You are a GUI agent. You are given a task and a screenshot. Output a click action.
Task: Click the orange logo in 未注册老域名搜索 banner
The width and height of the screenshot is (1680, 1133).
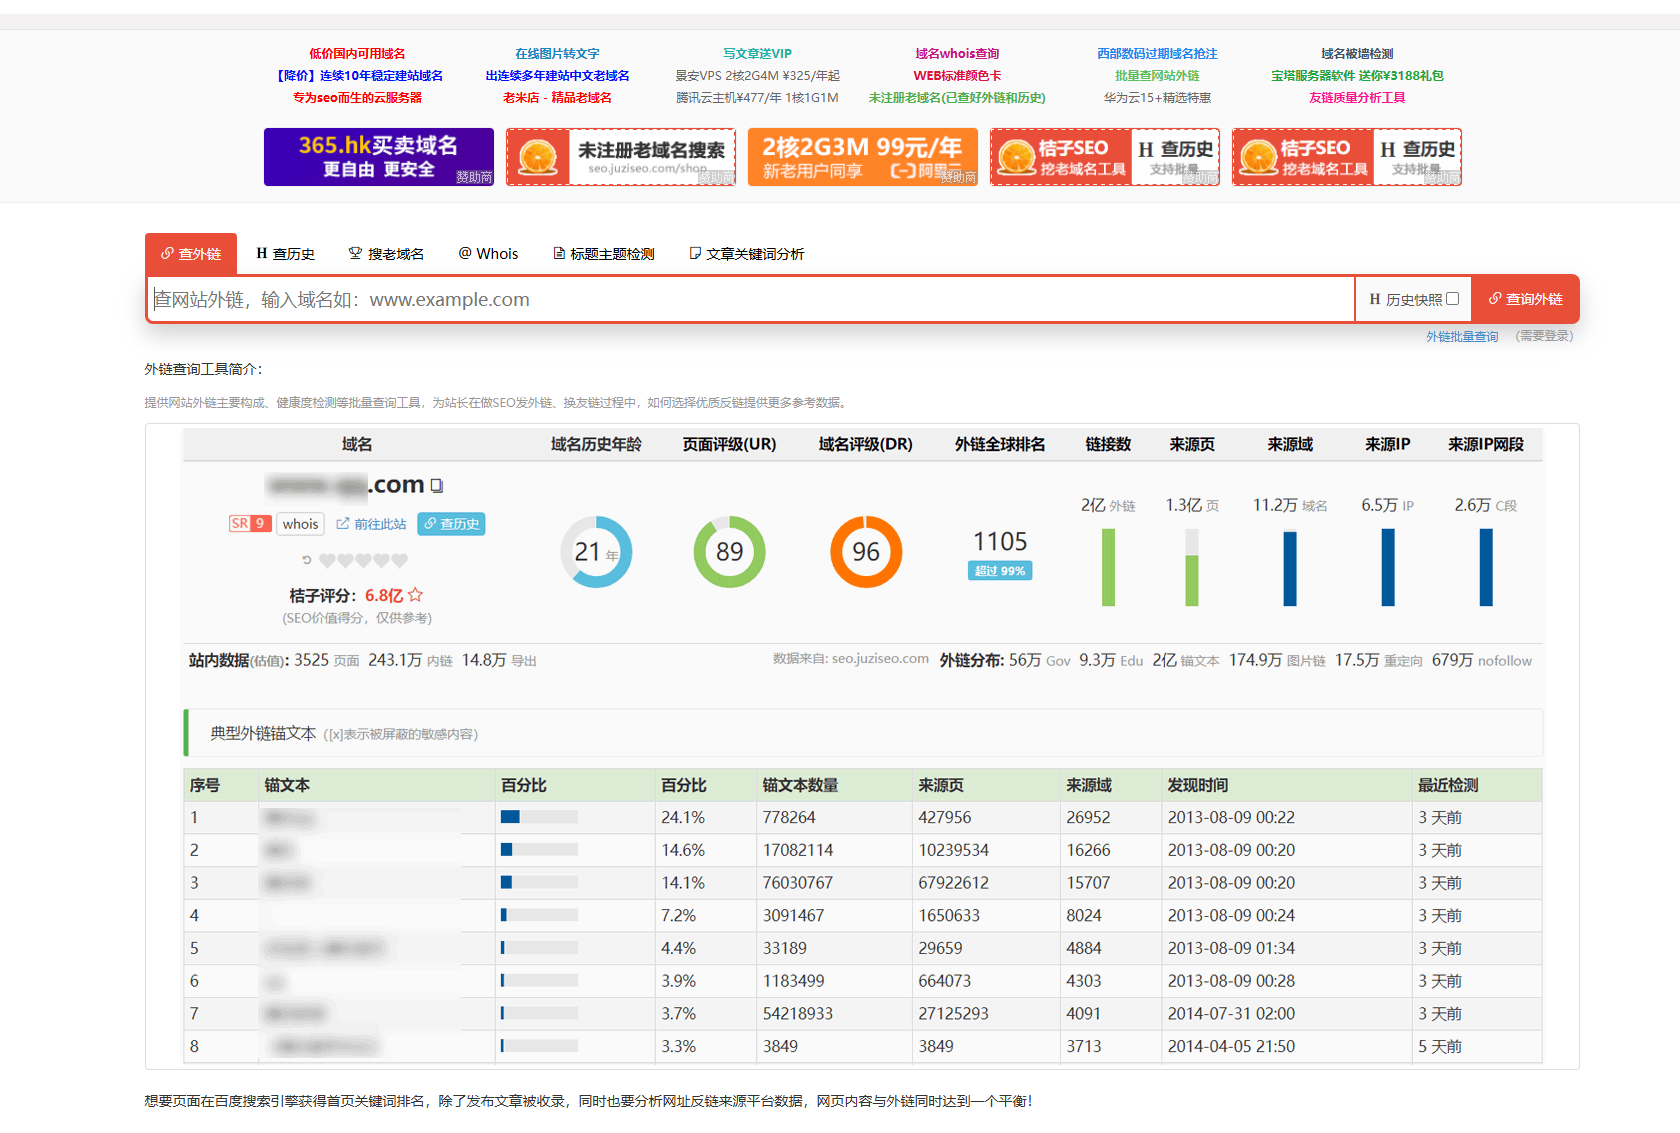click(538, 157)
